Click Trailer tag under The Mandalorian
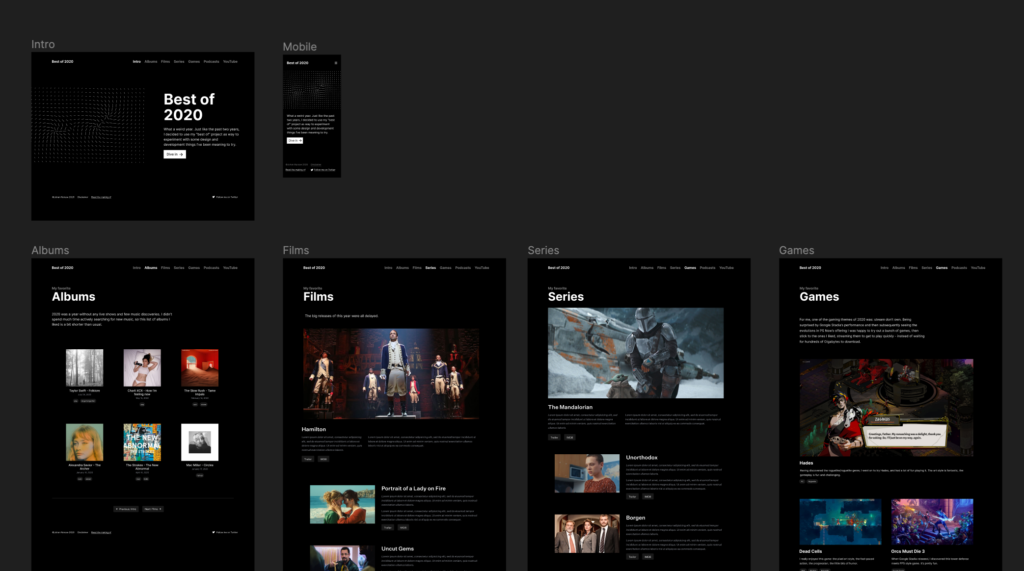This screenshot has width=1024, height=571. coord(554,437)
